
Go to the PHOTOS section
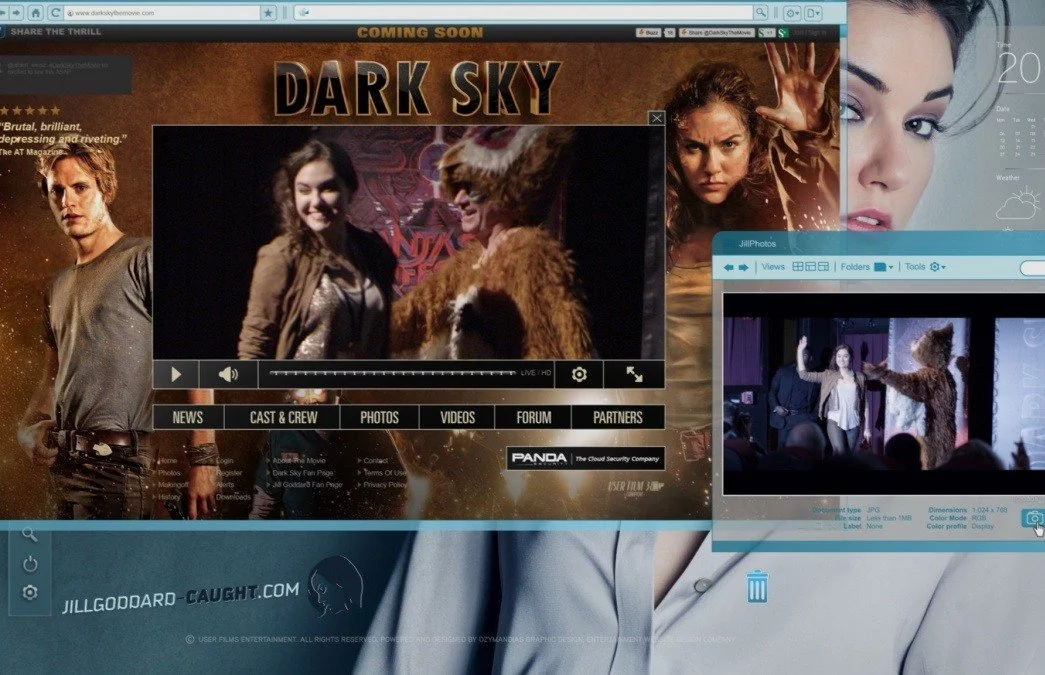(x=379, y=418)
